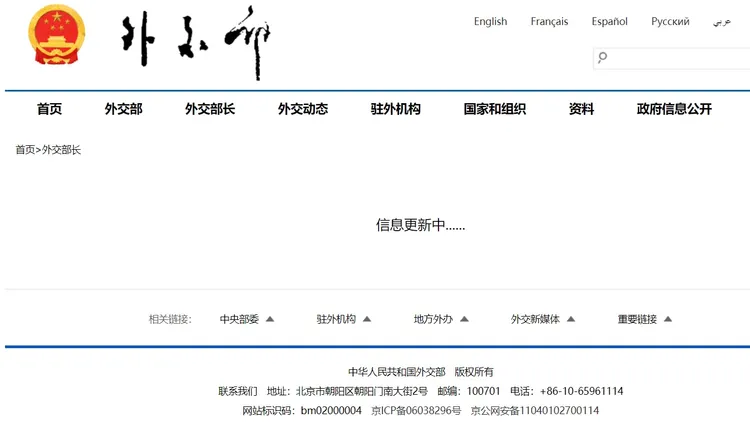Open the 国家和组织 navigation menu item
The image size is (750, 422).
pyautogui.click(x=495, y=109)
